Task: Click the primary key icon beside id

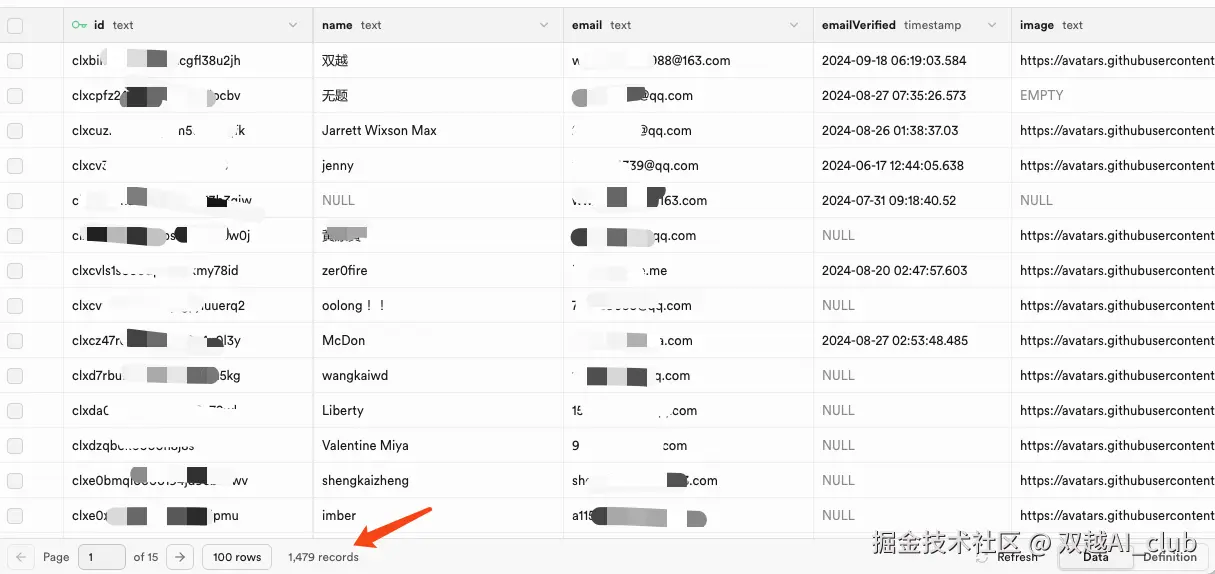Action: click(80, 25)
